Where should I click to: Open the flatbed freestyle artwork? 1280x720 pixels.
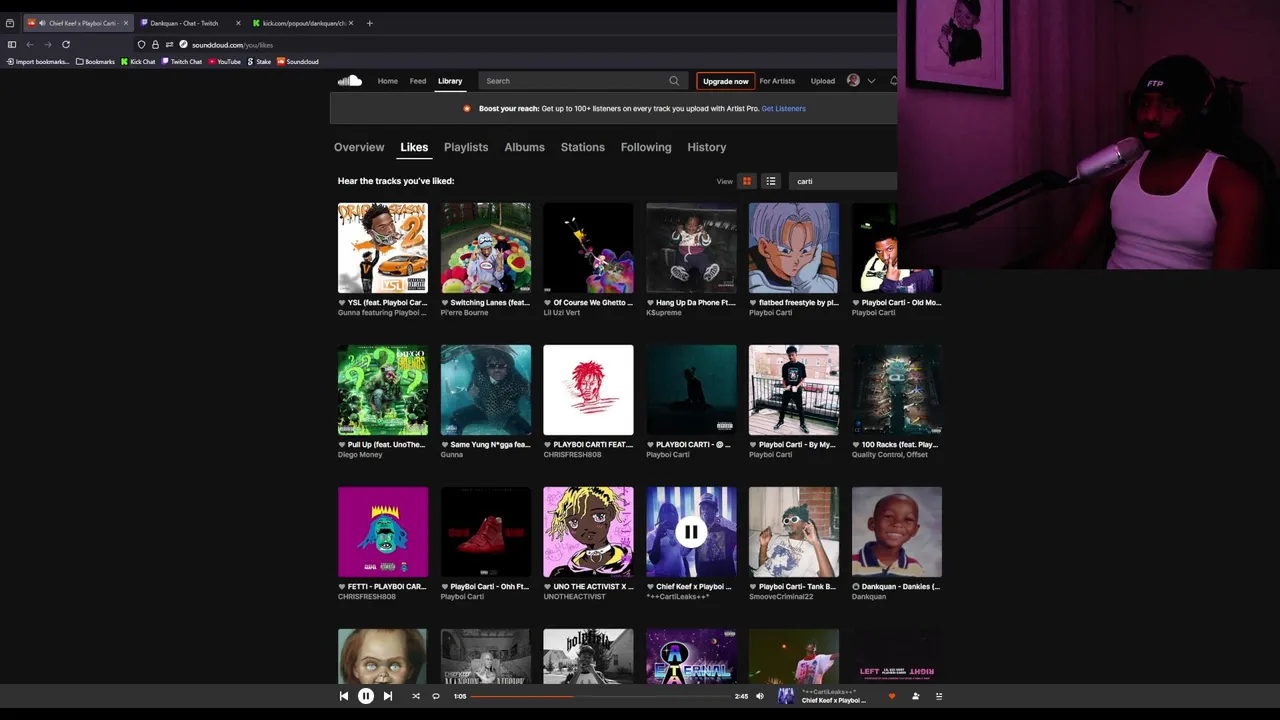point(794,248)
